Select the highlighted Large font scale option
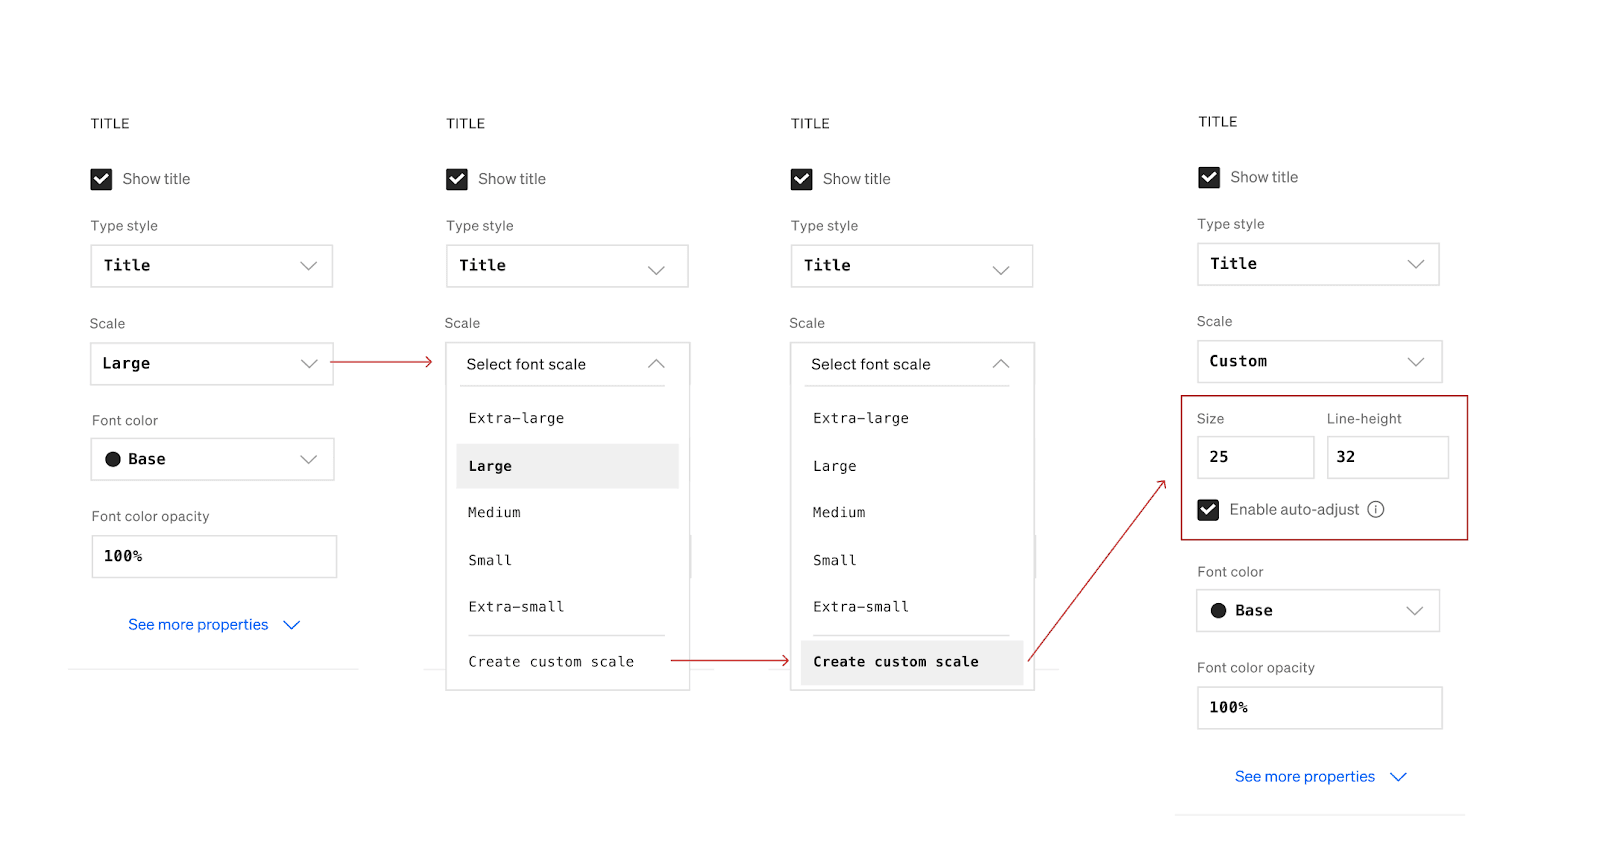This screenshot has height=863, width=1600. coord(567,466)
